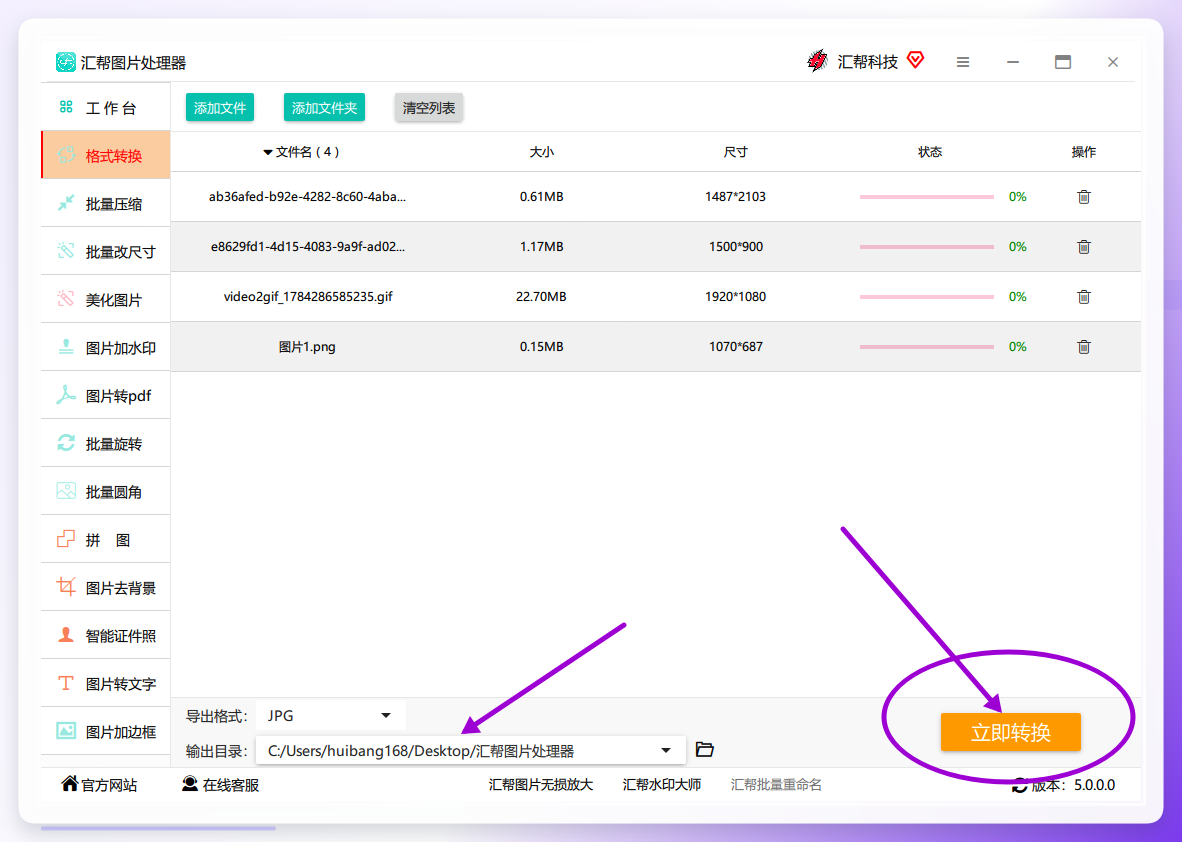This screenshot has width=1182, height=842.
Task: Expand the 导出格式 JPG dropdown
Action: [331, 715]
